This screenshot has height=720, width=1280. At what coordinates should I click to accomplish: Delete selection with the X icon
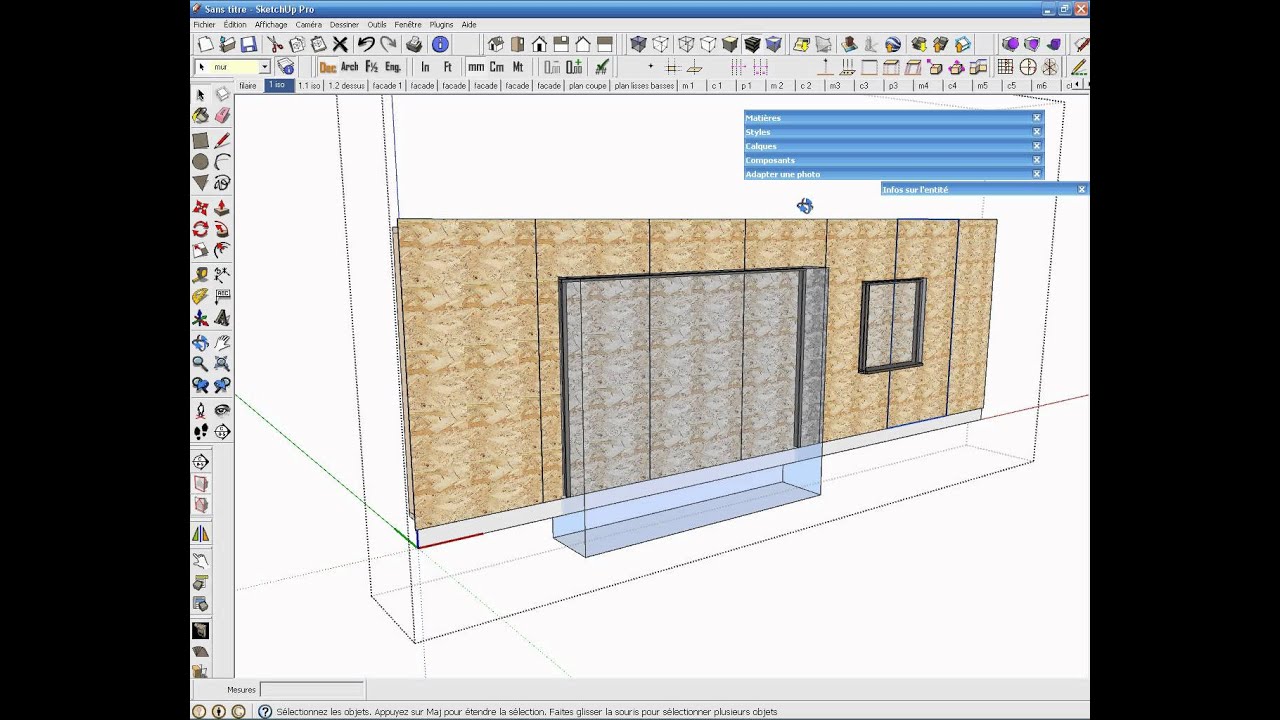click(340, 44)
